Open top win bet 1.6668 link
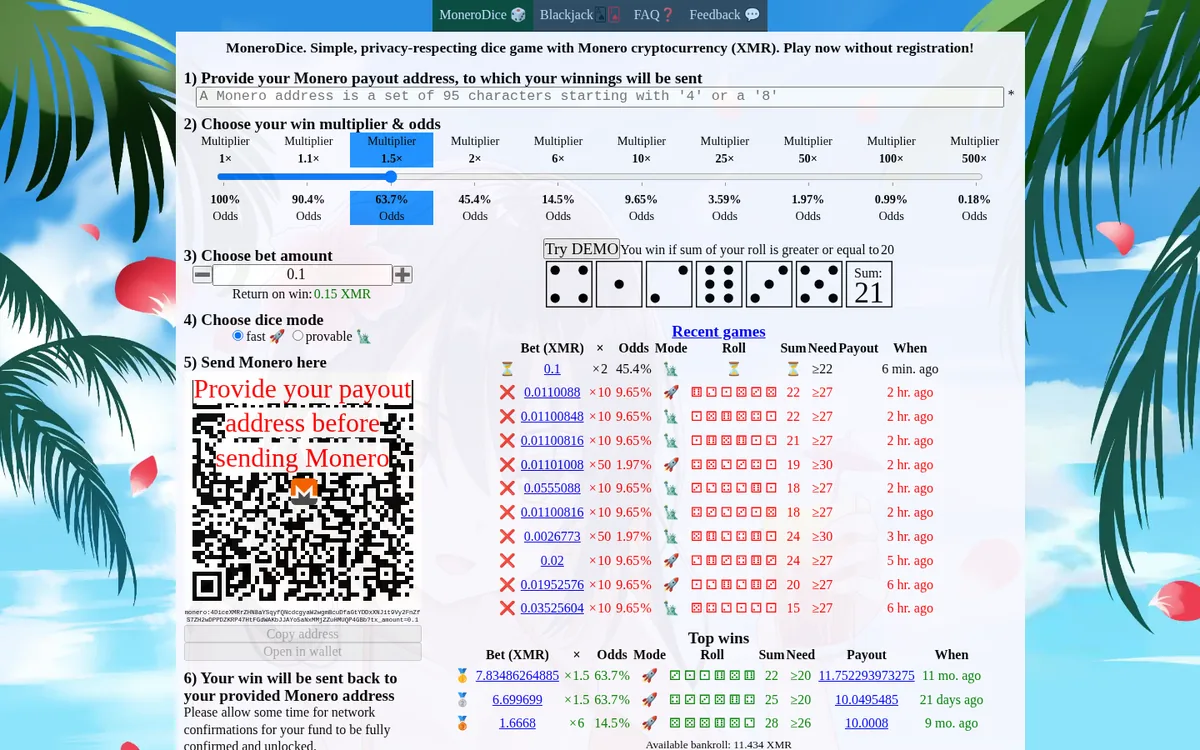 (x=517, y=724)
